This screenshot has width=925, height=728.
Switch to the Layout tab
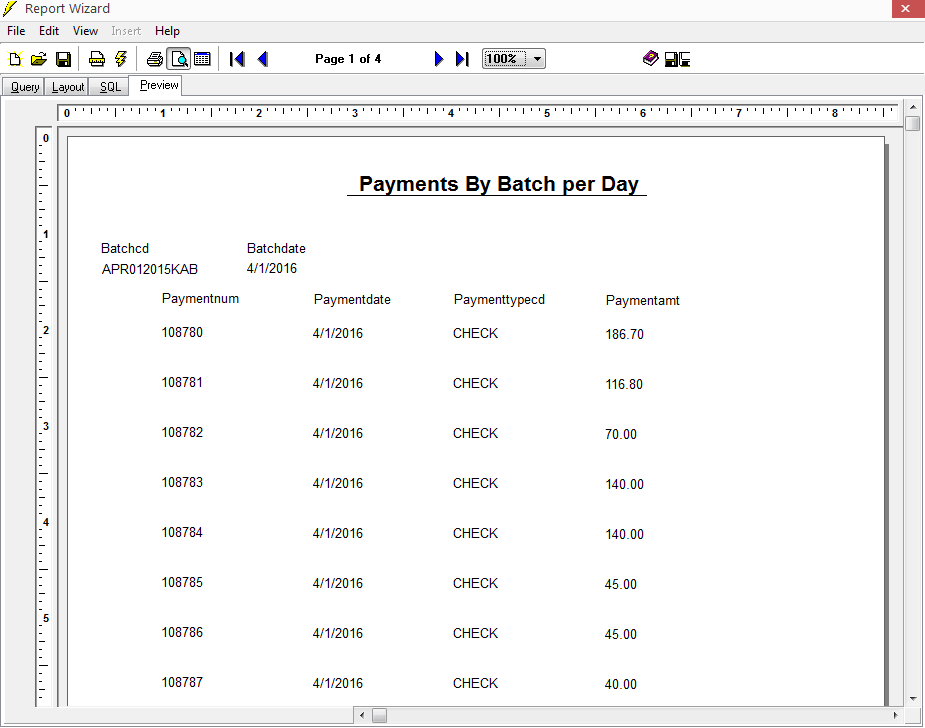68,87
